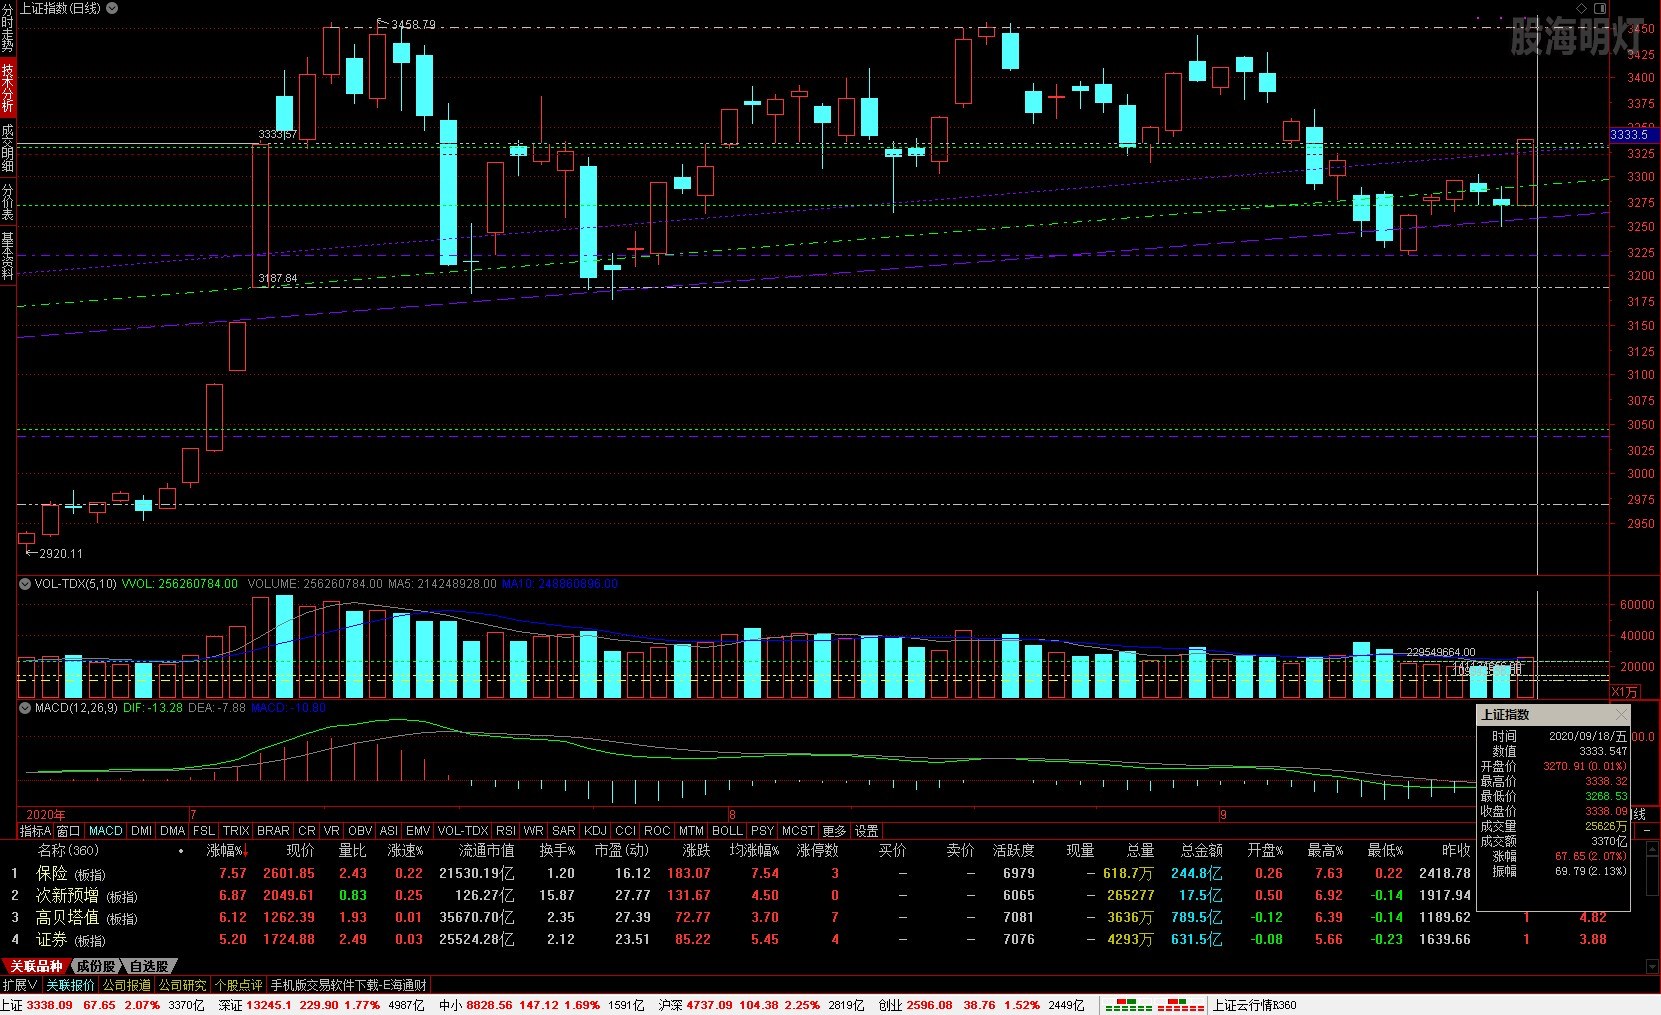The width and height of the screenshot is (1661, 1015).
Task: Click the sort arrow beside 涨幅% header
Action: 246,852
